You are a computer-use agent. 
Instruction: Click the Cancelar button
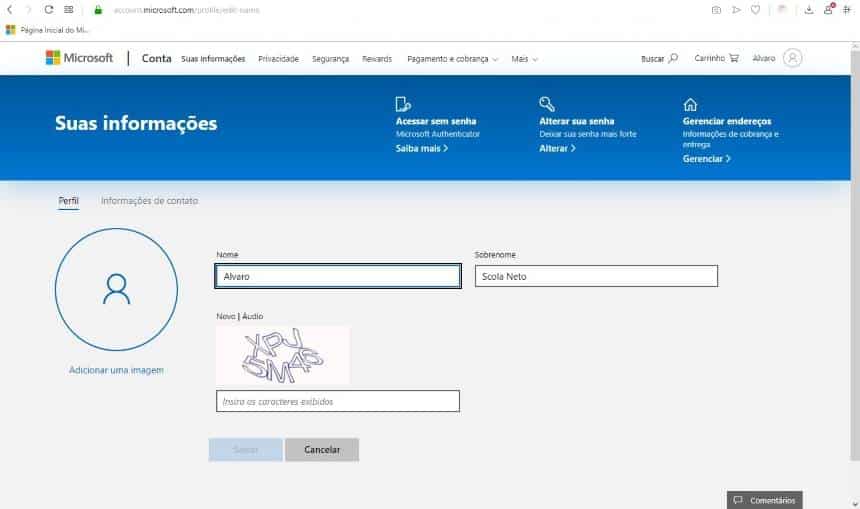322,450
